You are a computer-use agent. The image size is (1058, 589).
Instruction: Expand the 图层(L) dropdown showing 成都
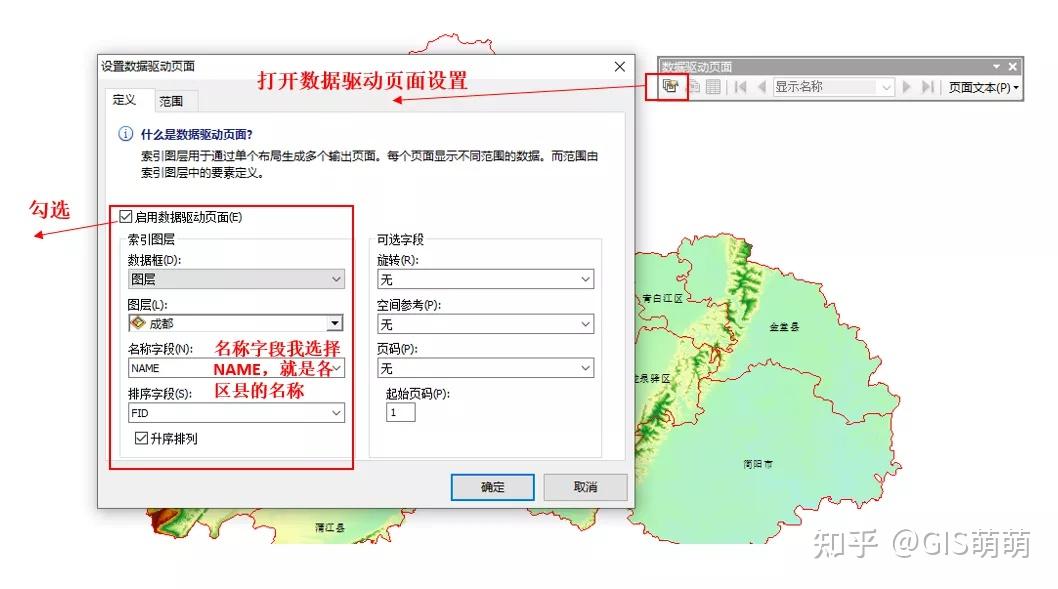pos(335,323)
